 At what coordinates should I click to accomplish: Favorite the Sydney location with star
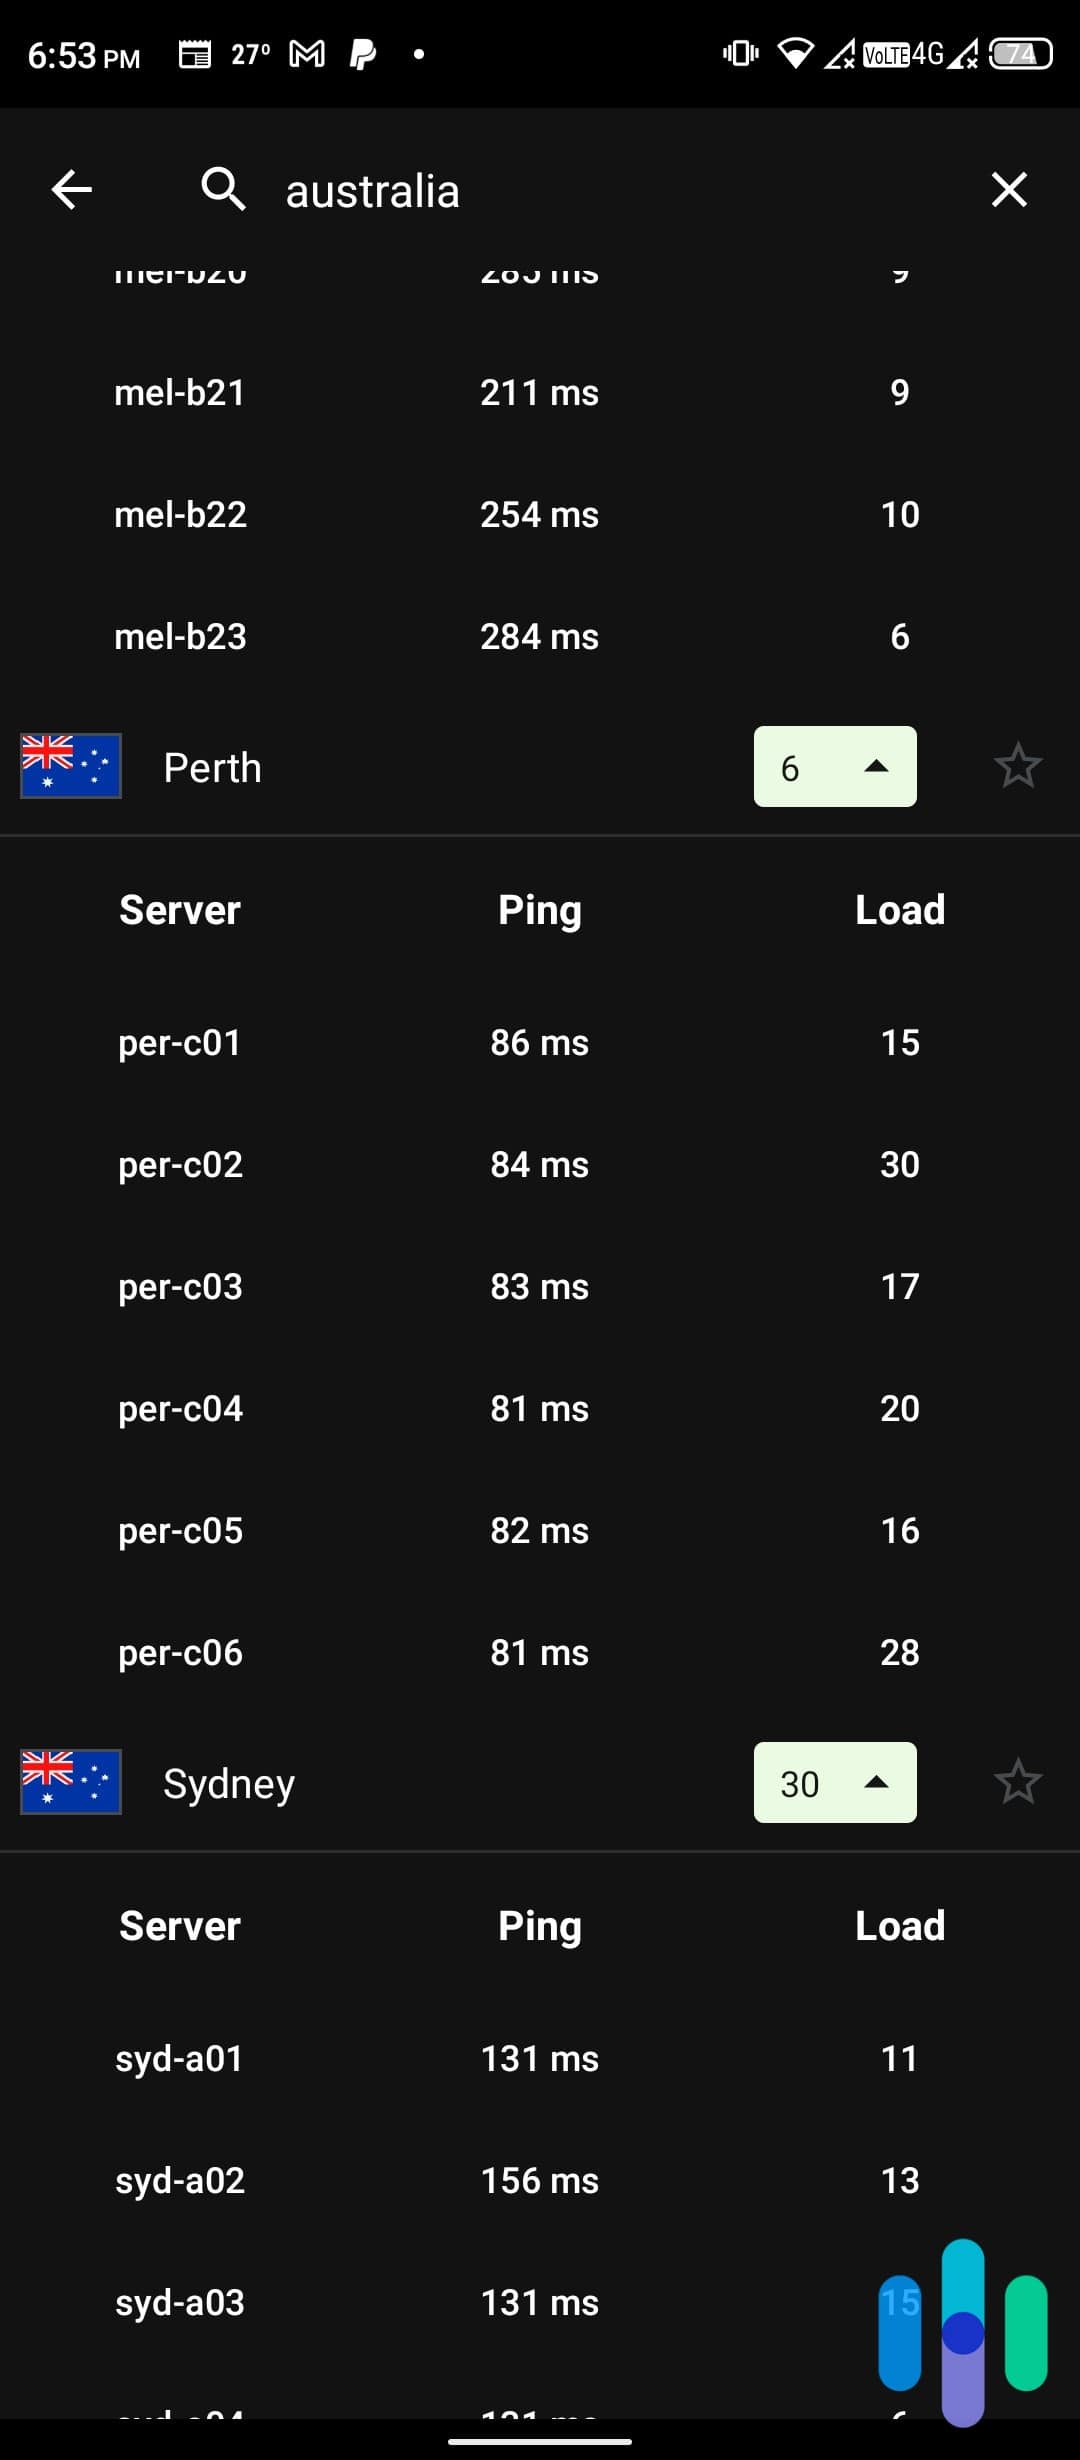[1019, 1782]
